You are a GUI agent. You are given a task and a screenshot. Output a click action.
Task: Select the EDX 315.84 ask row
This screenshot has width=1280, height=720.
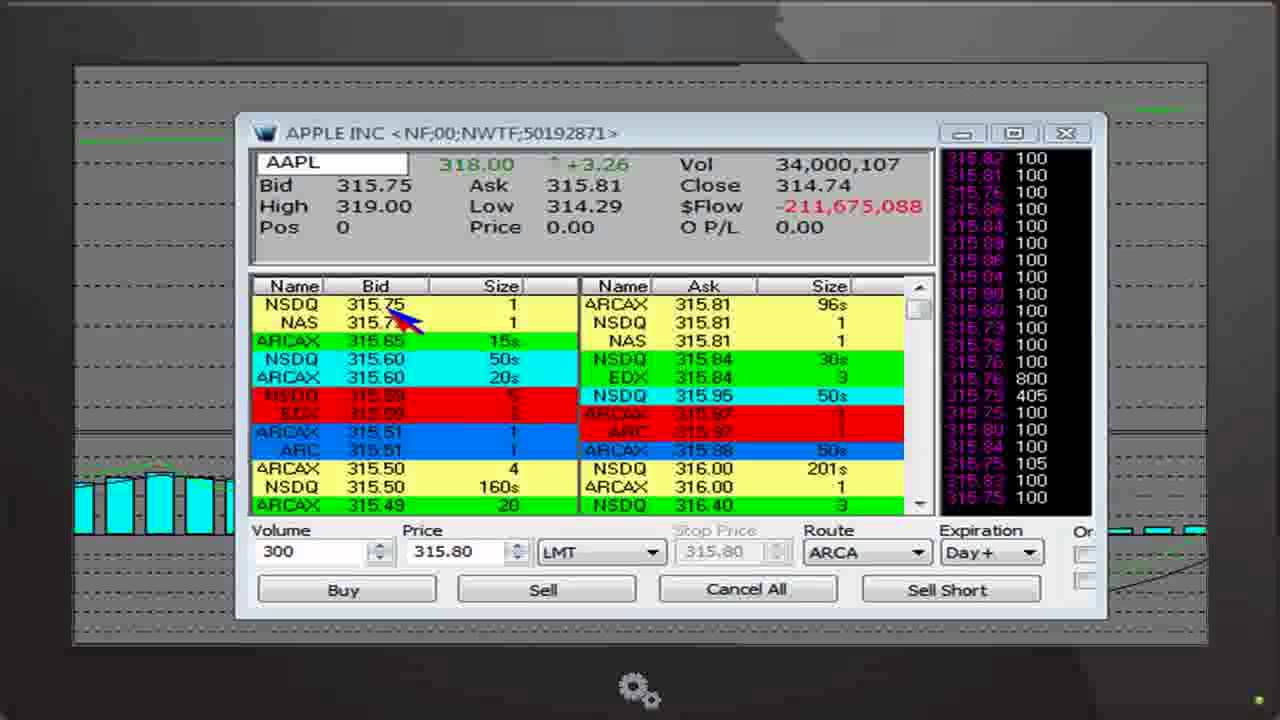click(x=742, y=377)
